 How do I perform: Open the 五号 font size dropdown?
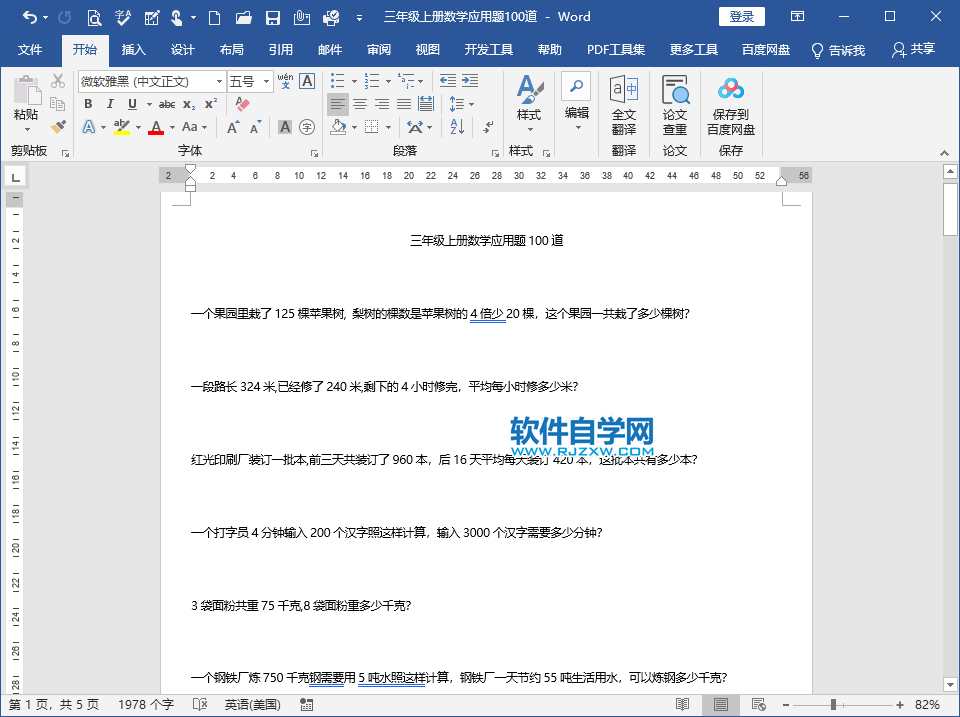click(x=266, y=80)
